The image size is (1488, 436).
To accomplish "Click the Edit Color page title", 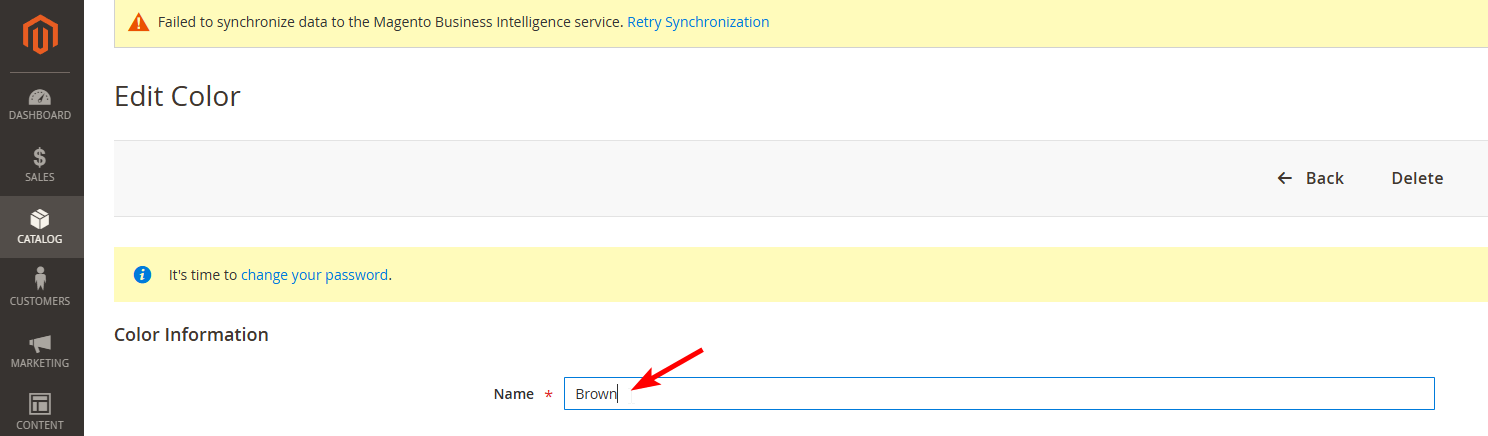I will point(178,96).
